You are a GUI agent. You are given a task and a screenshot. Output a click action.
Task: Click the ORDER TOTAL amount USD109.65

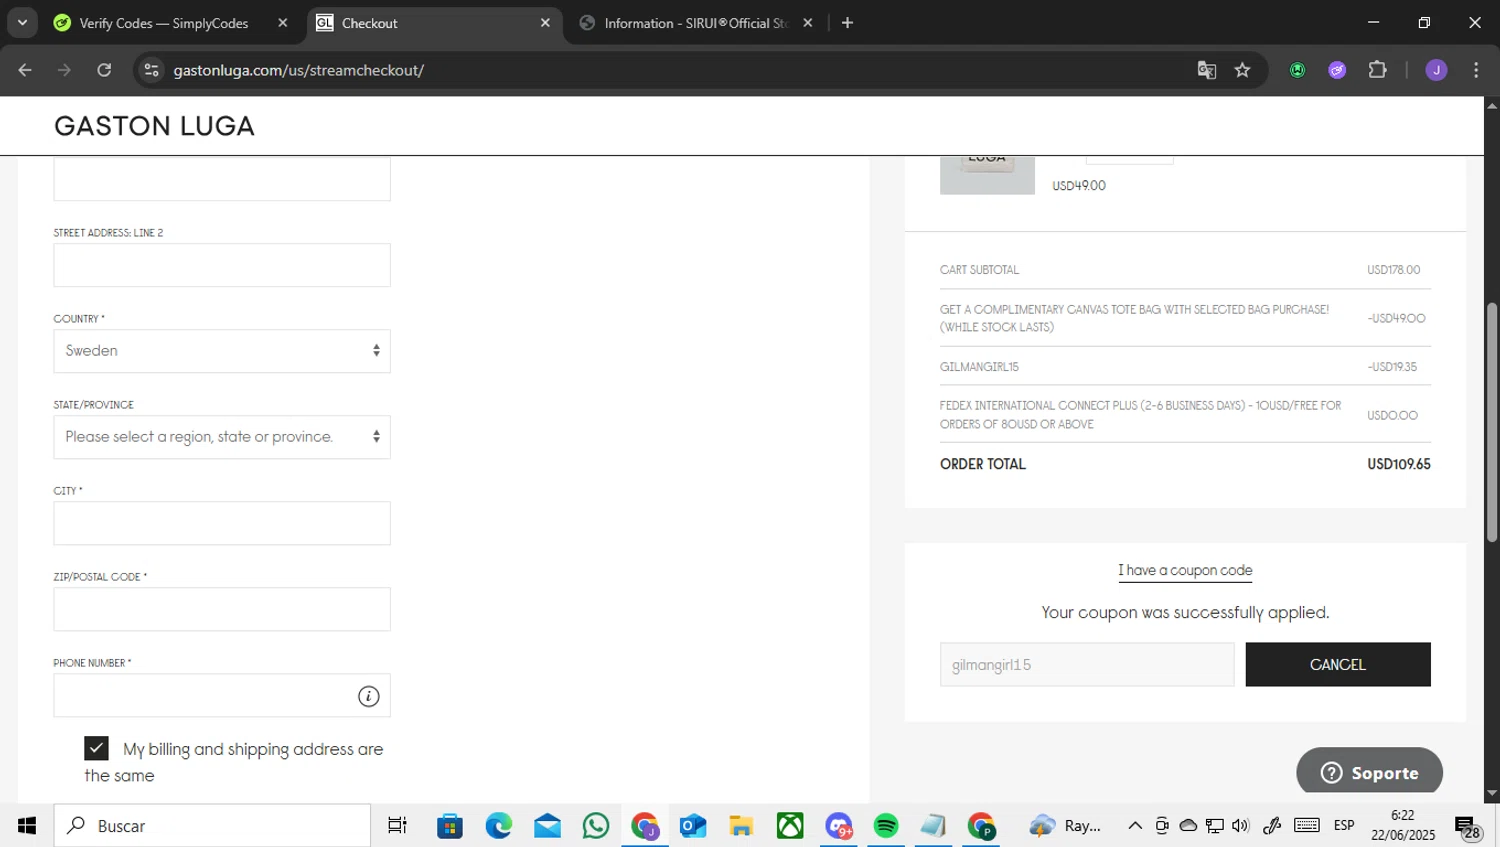pos(1399,464)
